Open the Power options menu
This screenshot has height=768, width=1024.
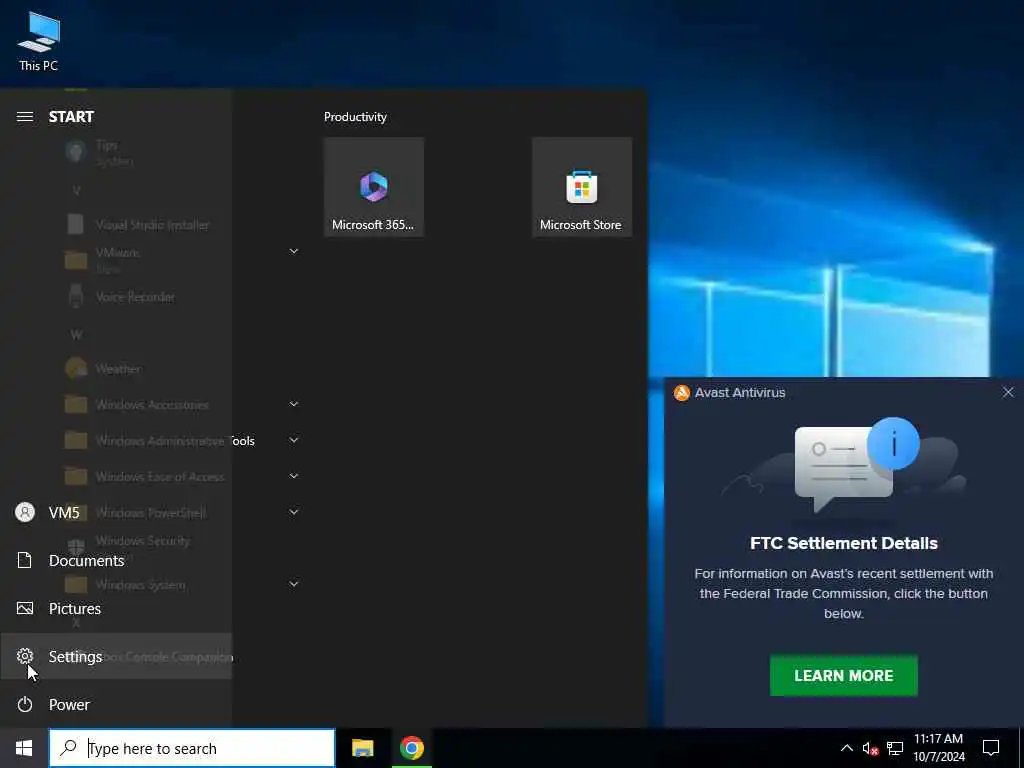[x=116, y=705]
